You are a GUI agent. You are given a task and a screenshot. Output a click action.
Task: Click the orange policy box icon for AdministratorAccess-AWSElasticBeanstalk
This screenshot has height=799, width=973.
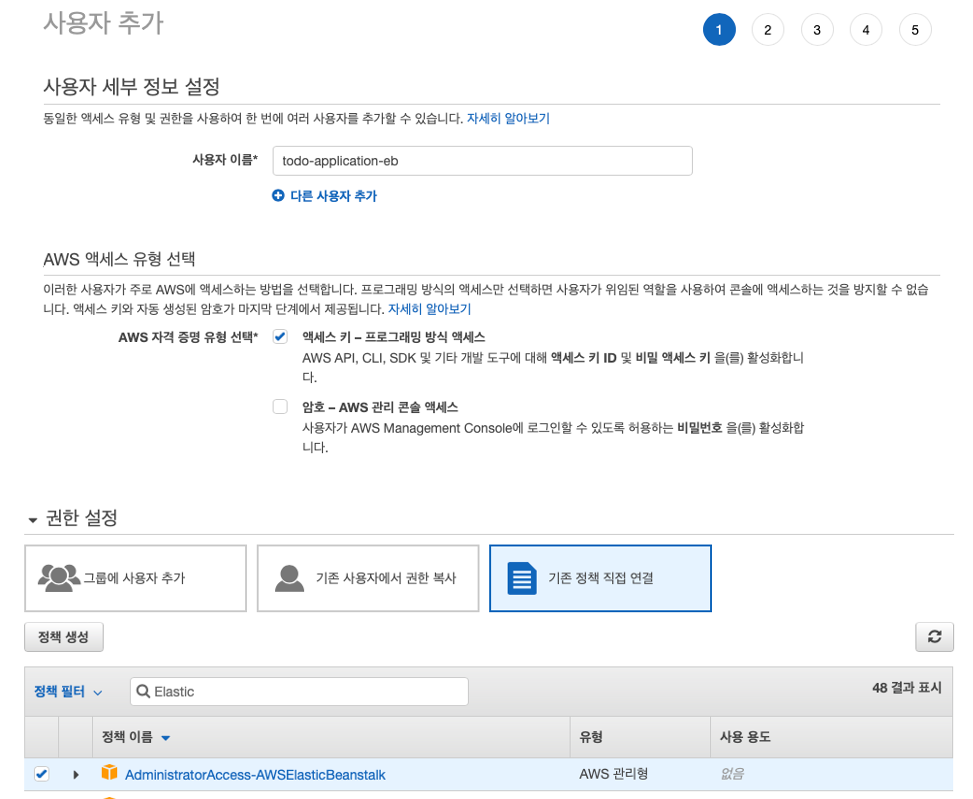coord(109,772)
